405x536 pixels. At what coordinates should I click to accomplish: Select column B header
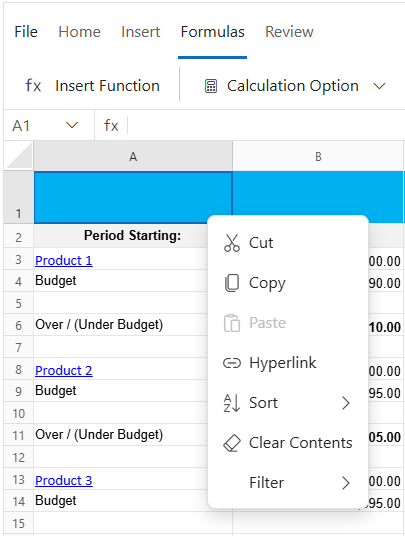(318, 157)
